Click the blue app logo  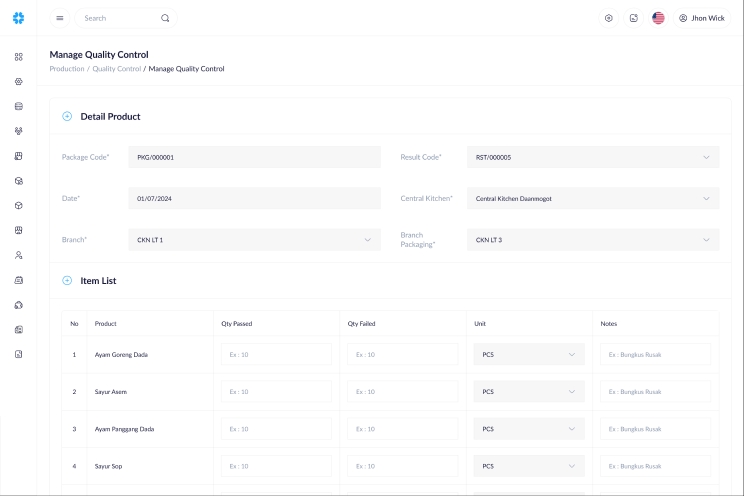tap(19, 18)
